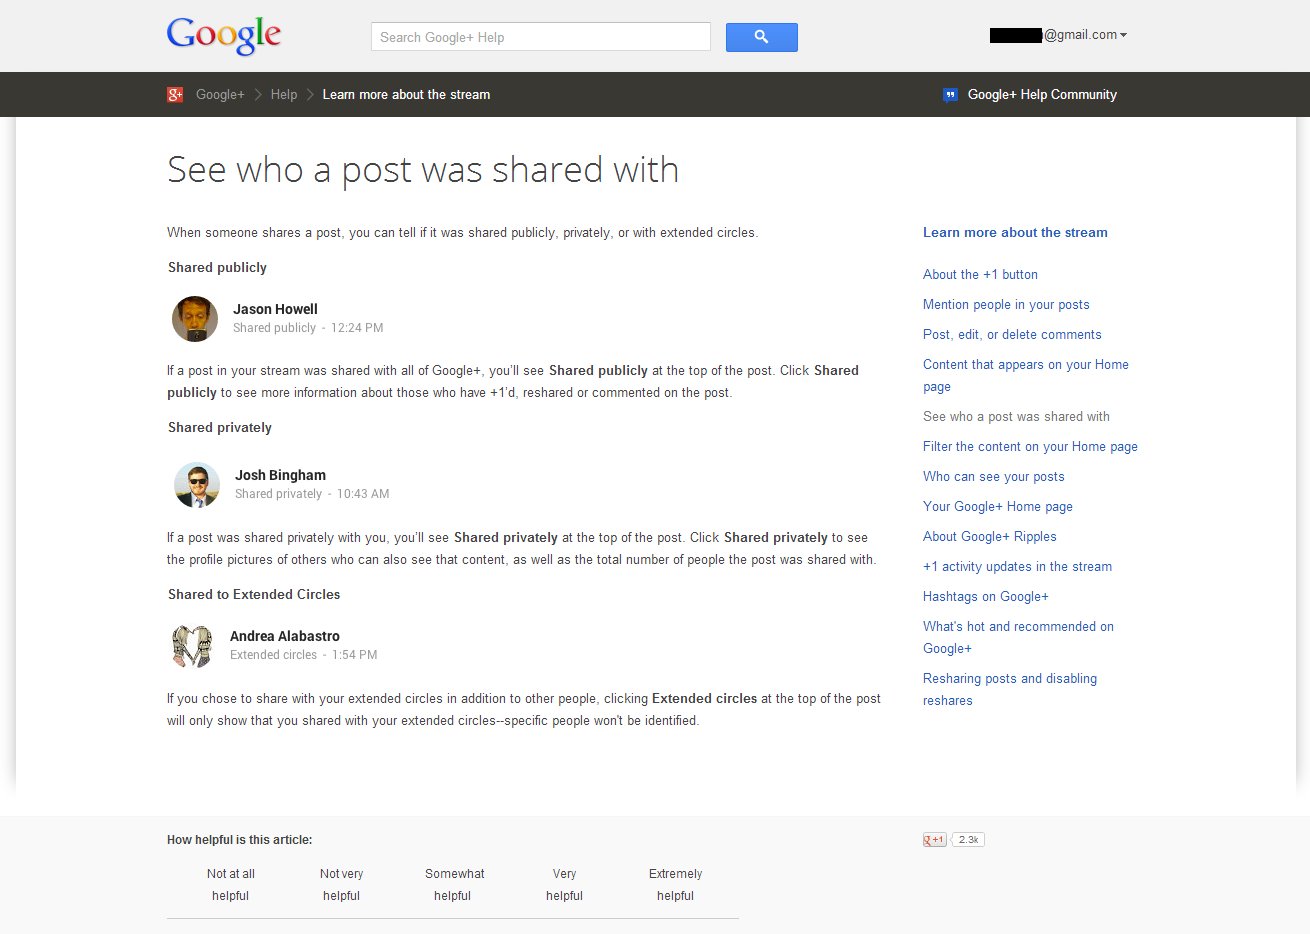Click the 2.3k recommendation count bubble
Screen dimensions: 1310x934
966,839
